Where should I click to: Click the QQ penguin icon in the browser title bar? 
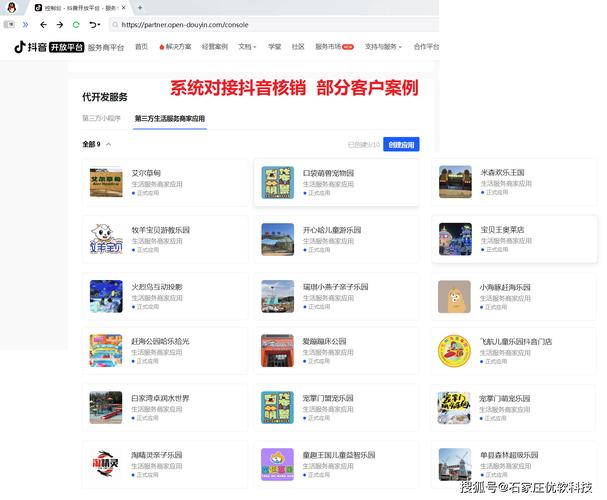(x=12, y=7)
